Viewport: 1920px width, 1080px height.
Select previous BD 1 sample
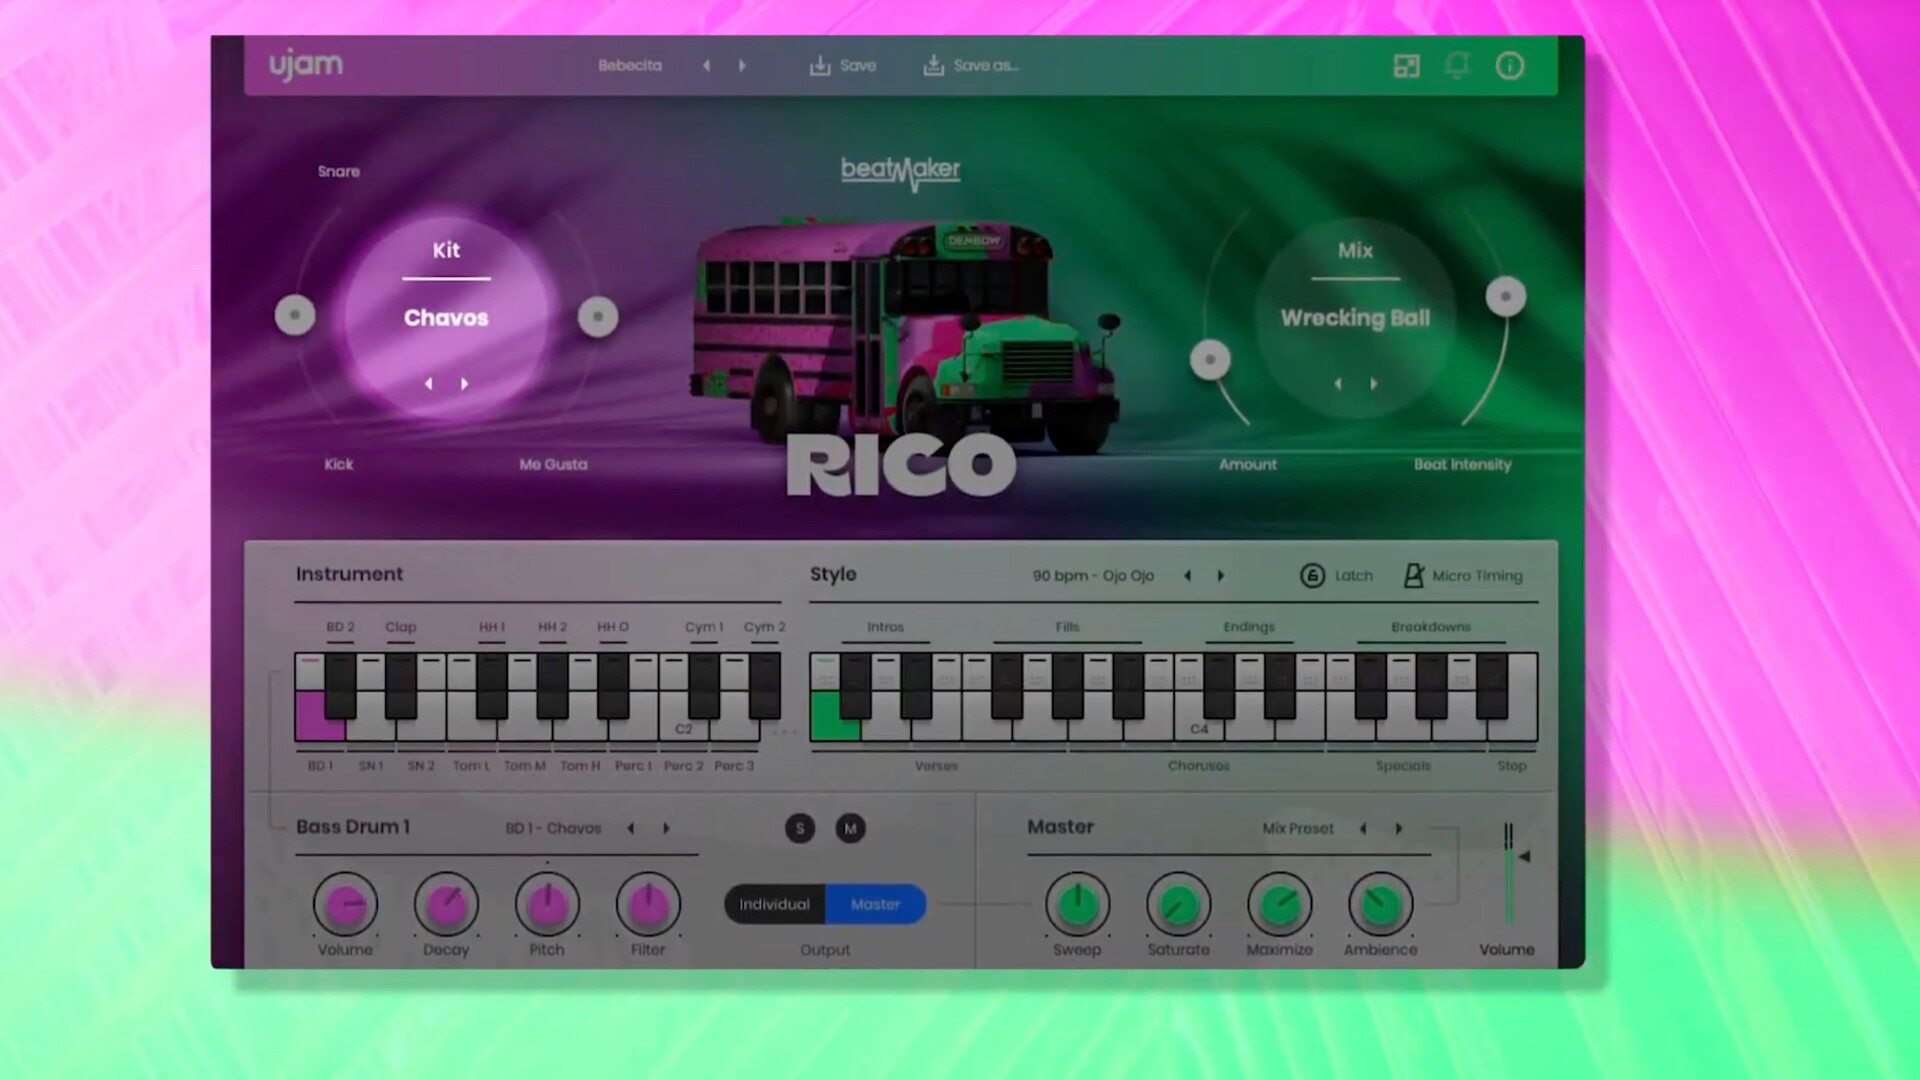(x=631, y=828)
